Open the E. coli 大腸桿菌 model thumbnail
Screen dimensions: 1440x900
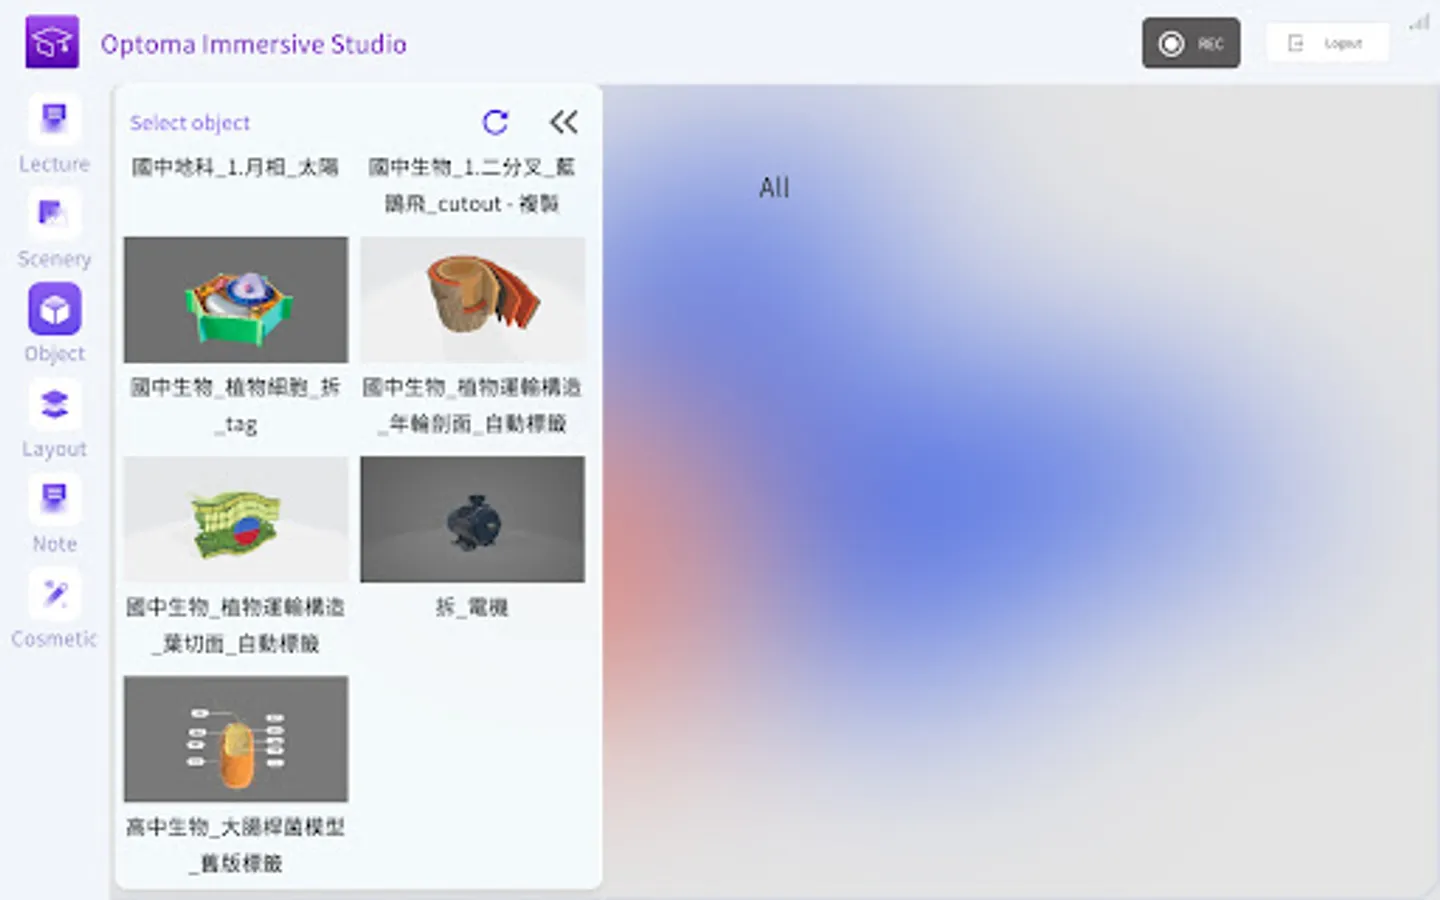(x=236, y=739)
